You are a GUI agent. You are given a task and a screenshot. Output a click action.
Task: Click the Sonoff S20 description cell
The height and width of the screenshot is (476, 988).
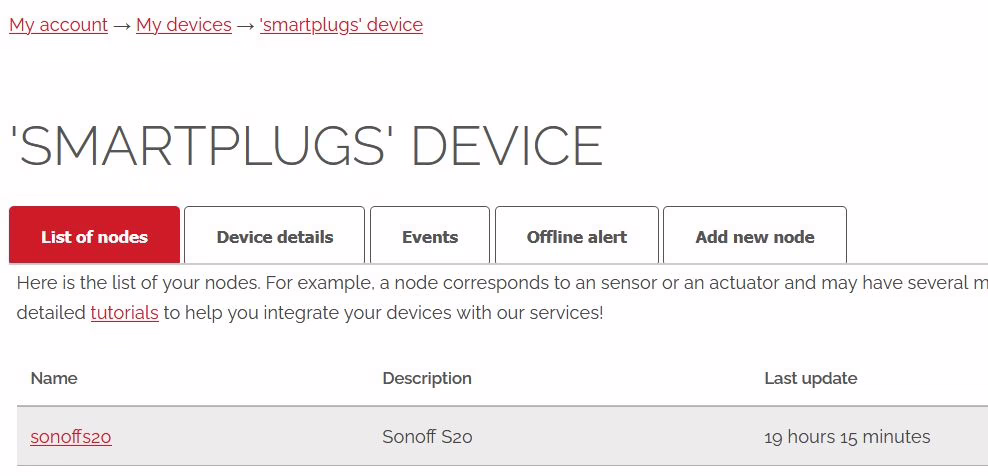pyautogui.click(x=427, y=437)
